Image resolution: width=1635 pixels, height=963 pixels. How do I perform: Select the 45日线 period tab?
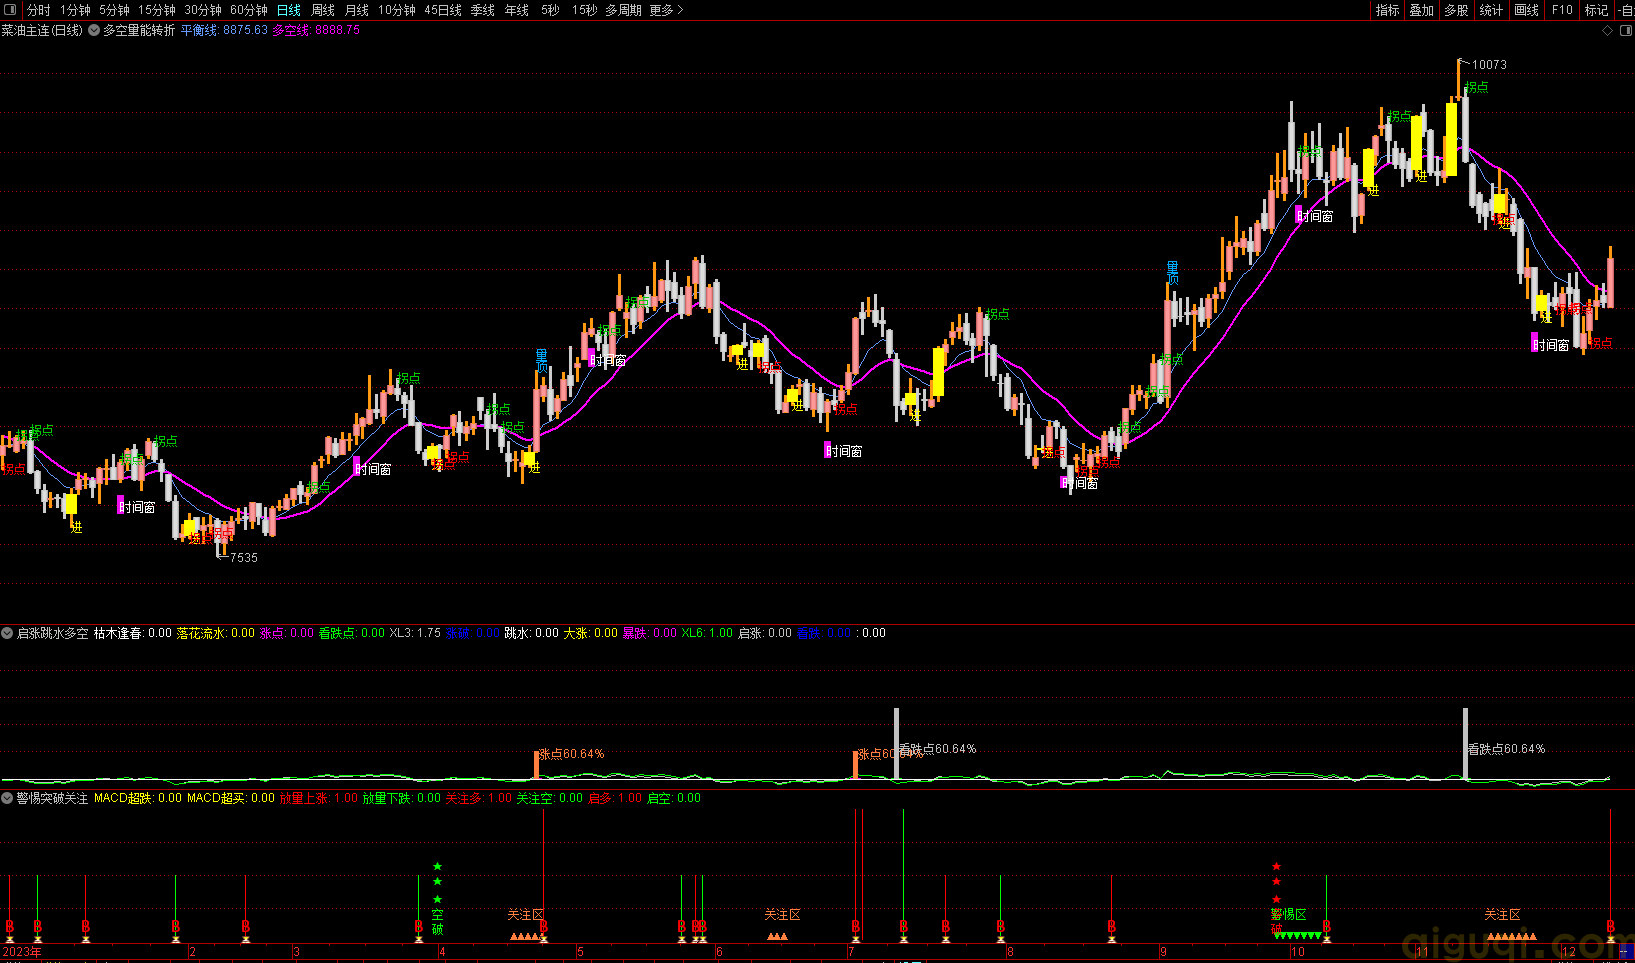coord(443,10)
